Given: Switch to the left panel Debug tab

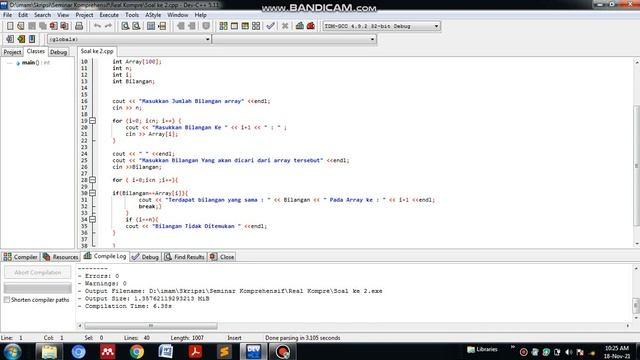Looking at the screenshot, I should tap(58, 52).
